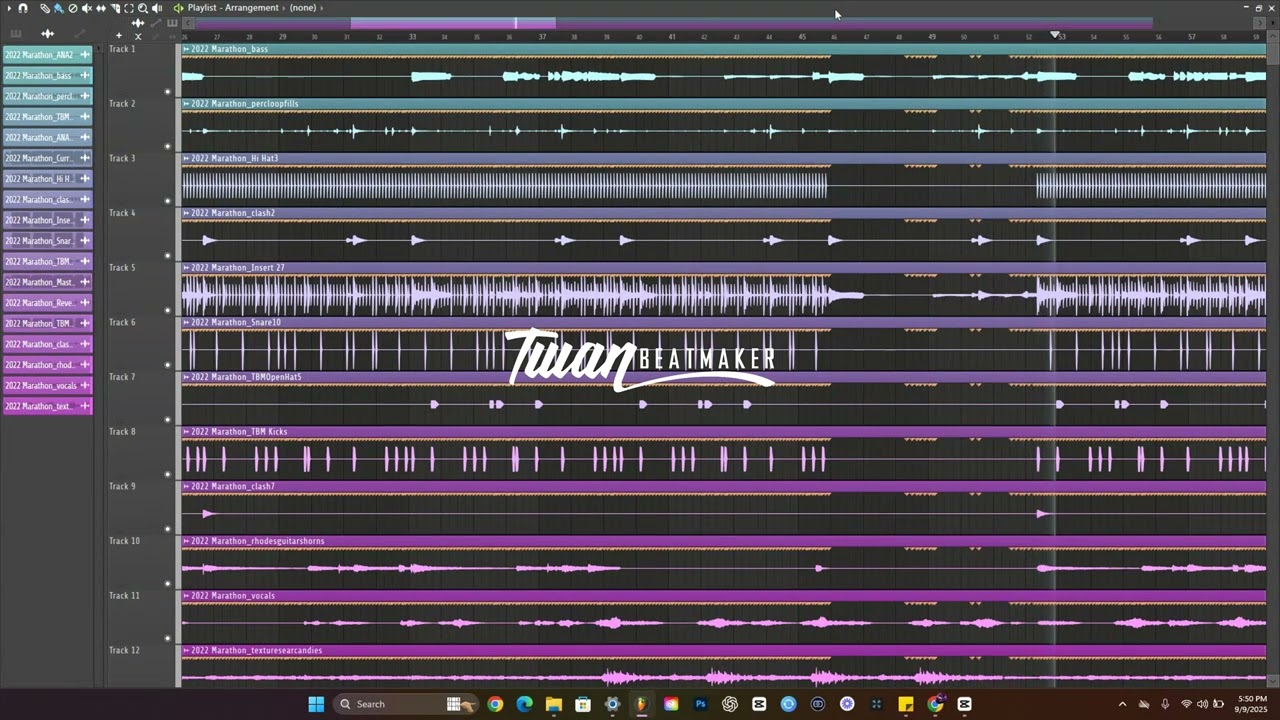Mute Track 7 with its switch
The image size is (1280, 720).
168,420
